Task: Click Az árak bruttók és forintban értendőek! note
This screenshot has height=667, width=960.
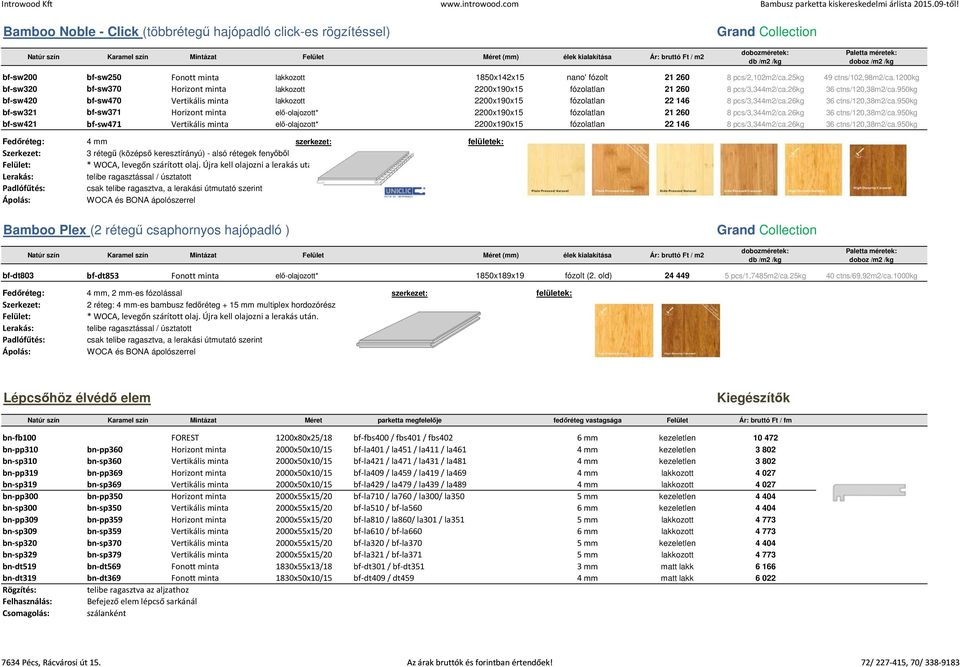Action: pyautogui.click(x=479, y=662)
